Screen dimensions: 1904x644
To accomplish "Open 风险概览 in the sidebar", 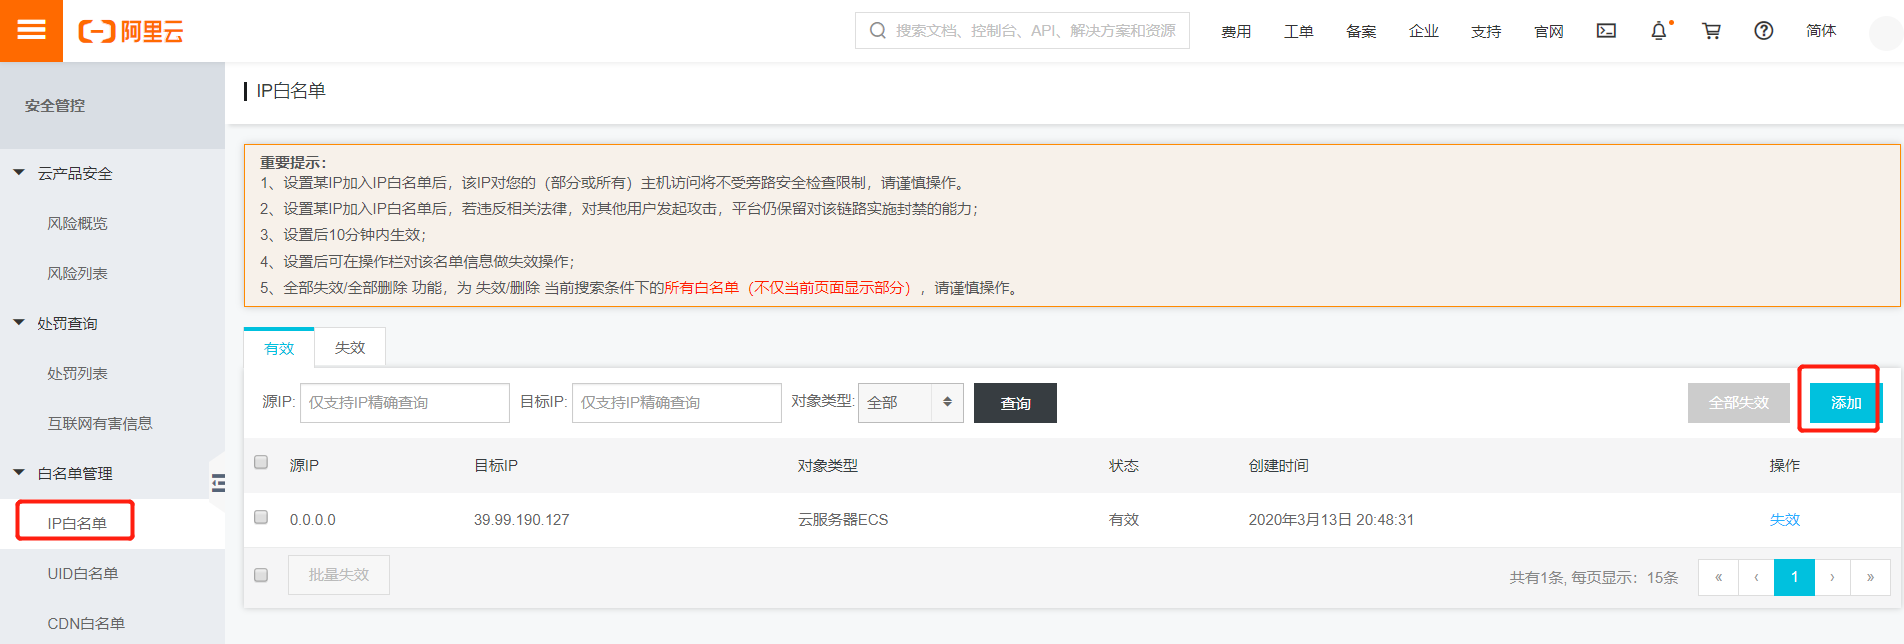I will [x=77, y=223].
